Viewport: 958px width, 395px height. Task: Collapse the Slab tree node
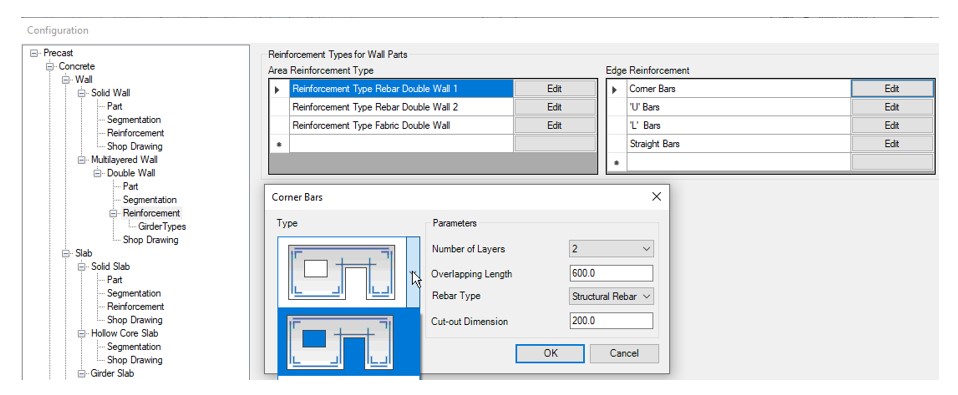coord(66,253)
